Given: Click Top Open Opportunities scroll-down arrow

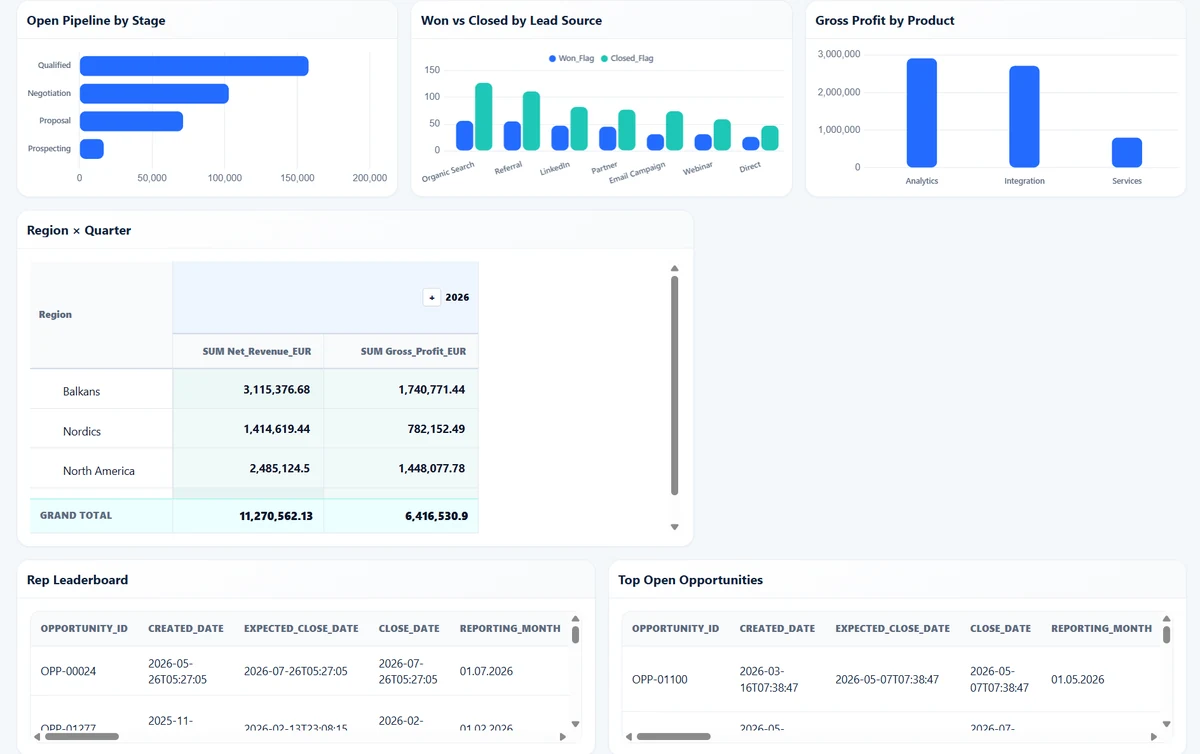Looking at the screenshot, I should pos(1166,724).
